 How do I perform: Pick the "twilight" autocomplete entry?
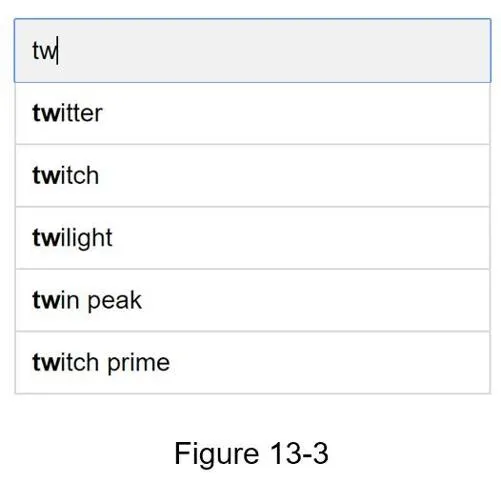coord(252,238)
